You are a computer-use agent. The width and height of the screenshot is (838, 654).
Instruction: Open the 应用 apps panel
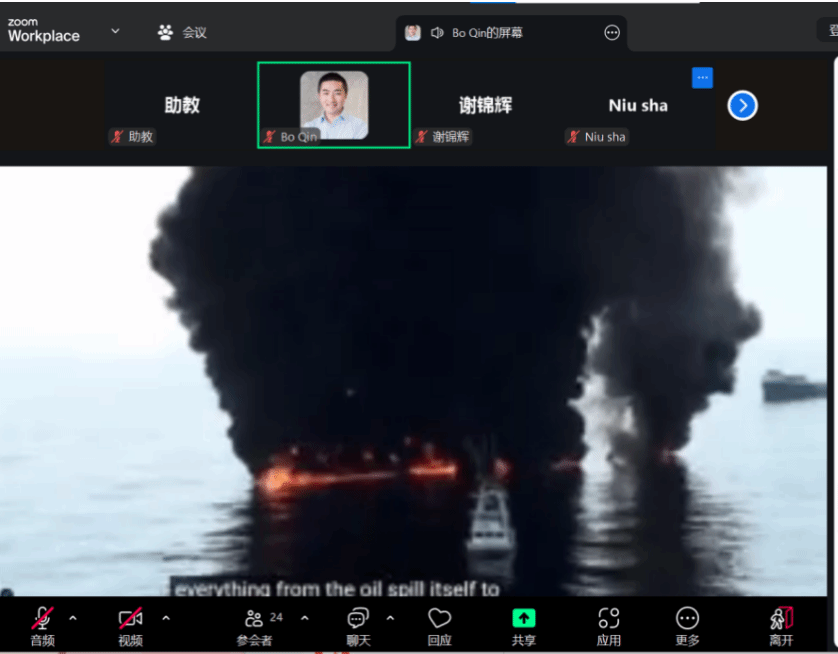click(608, 625)
